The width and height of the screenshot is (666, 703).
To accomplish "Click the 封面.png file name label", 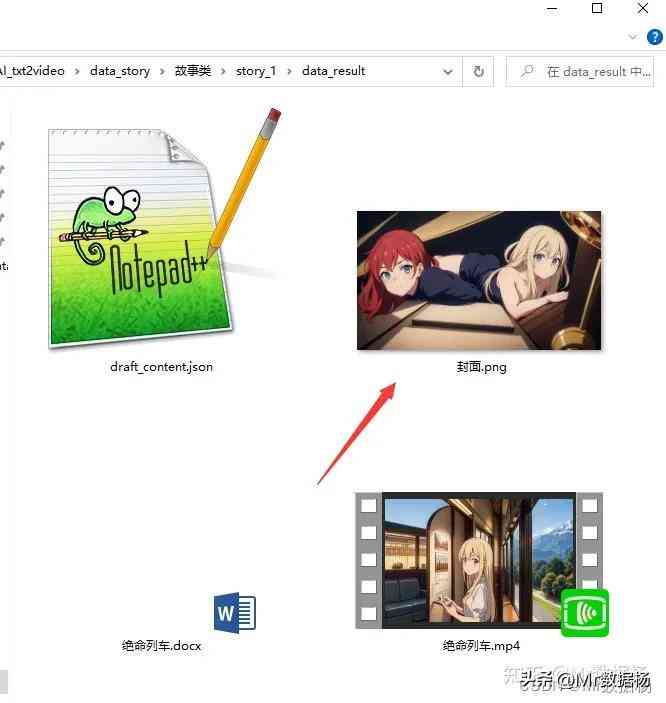I will [481, 367].
